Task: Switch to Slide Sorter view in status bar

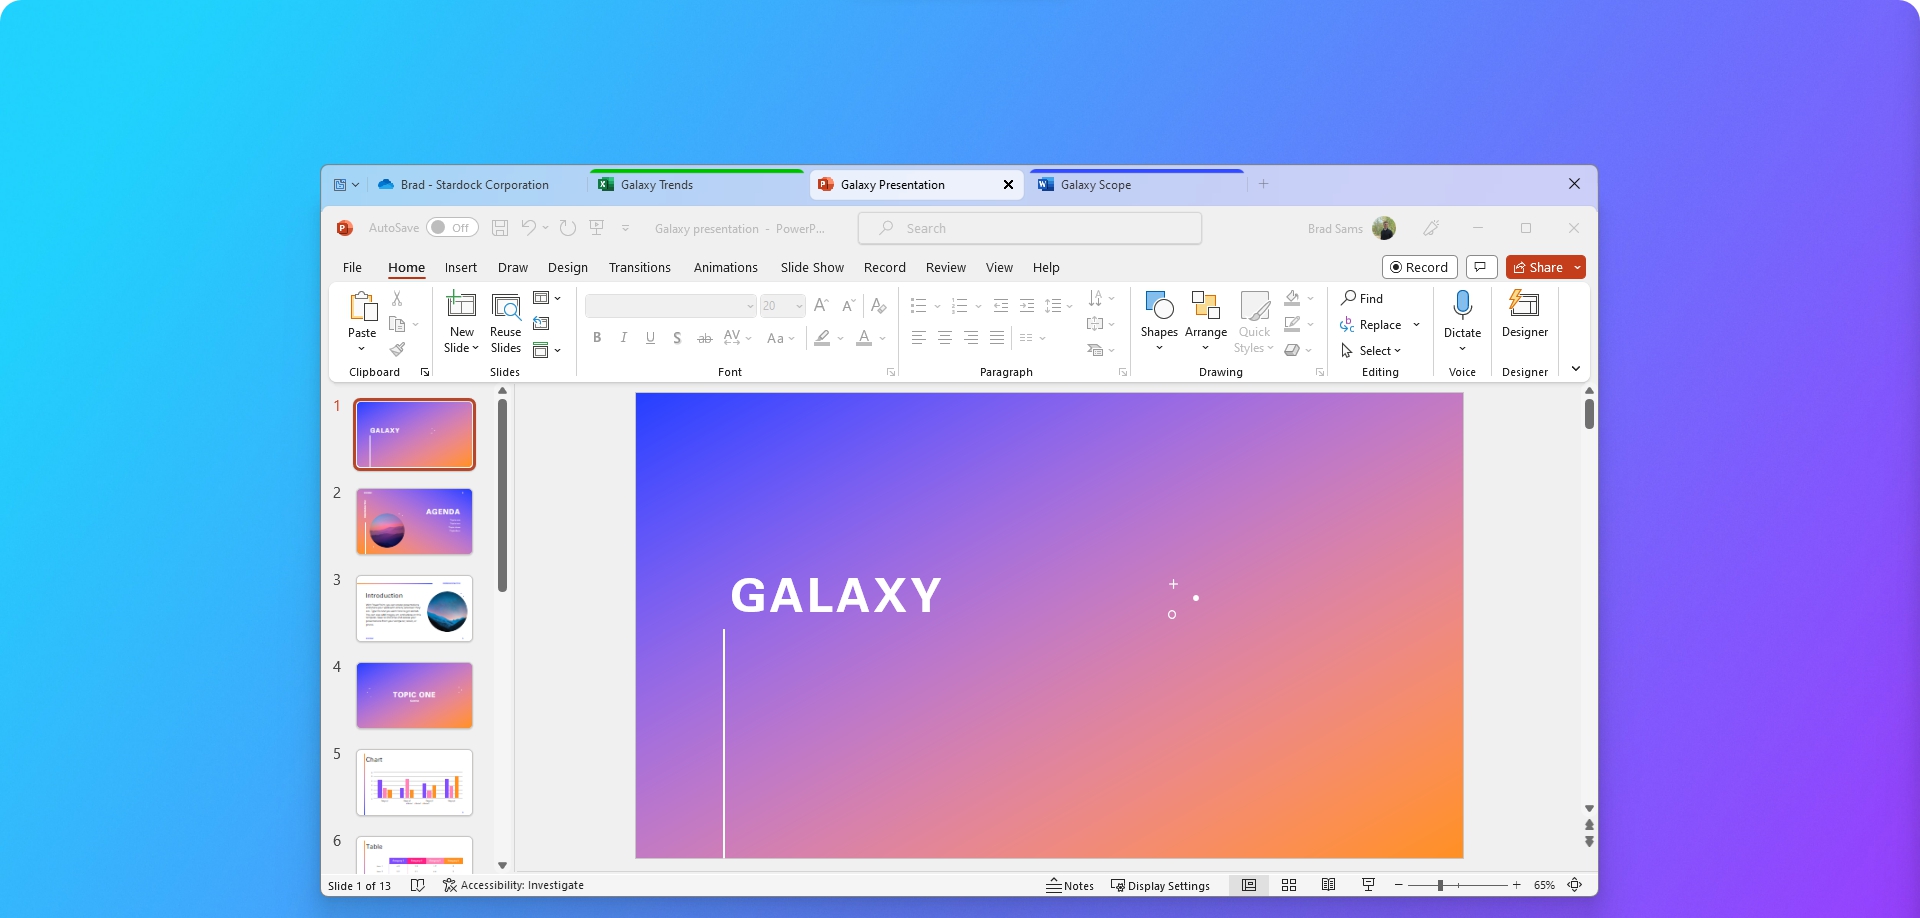Action: (1289, 885)
